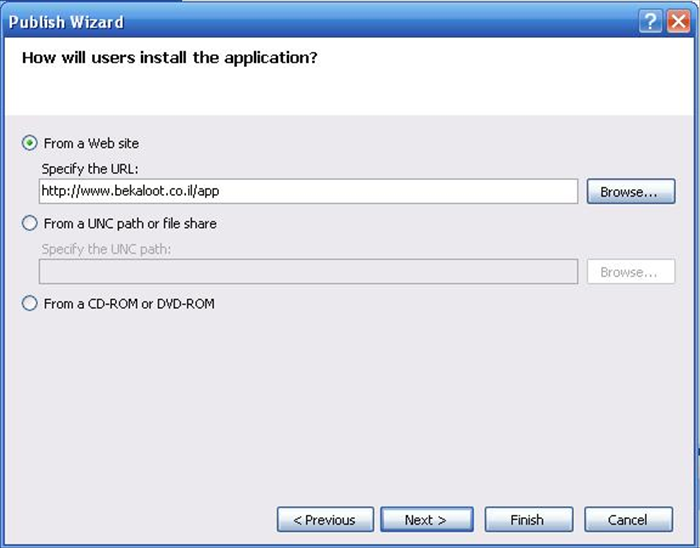Image resolution: width=700 pixels, height=548 pixels.
Task: Click the greyed 'Specify the UNC path:' caption
Action: pos(106,249)
